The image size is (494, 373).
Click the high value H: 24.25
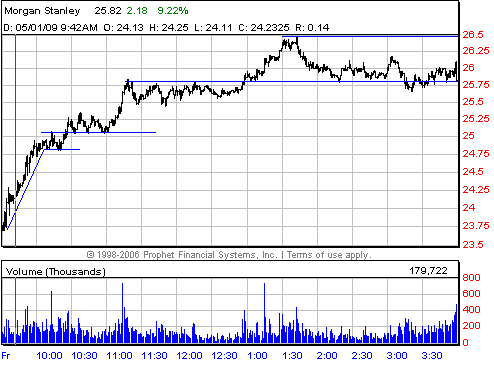[x=169, y=27]
